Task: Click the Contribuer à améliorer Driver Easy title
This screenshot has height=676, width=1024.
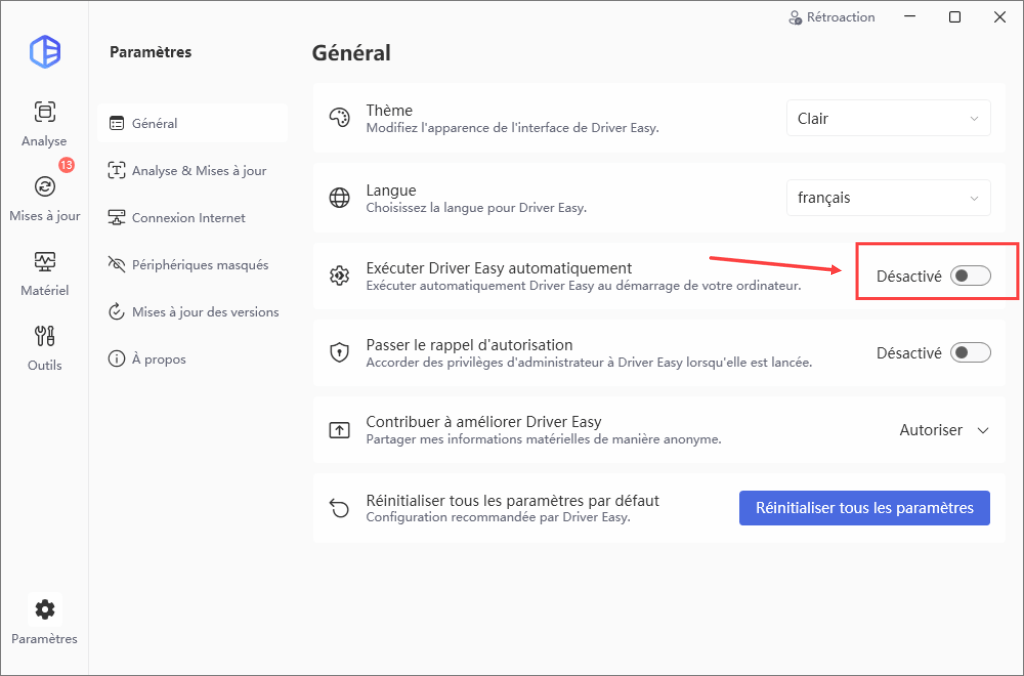Action: point(483,422)
